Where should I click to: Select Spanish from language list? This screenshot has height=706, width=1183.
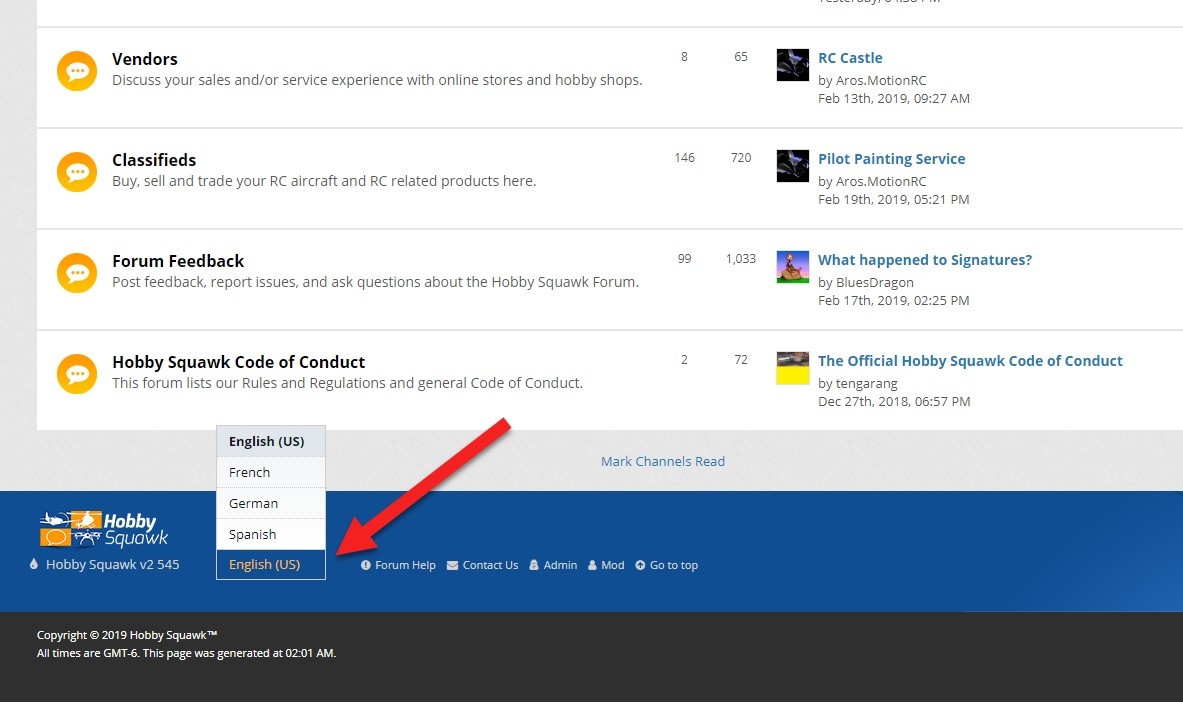tap(271, 534)
